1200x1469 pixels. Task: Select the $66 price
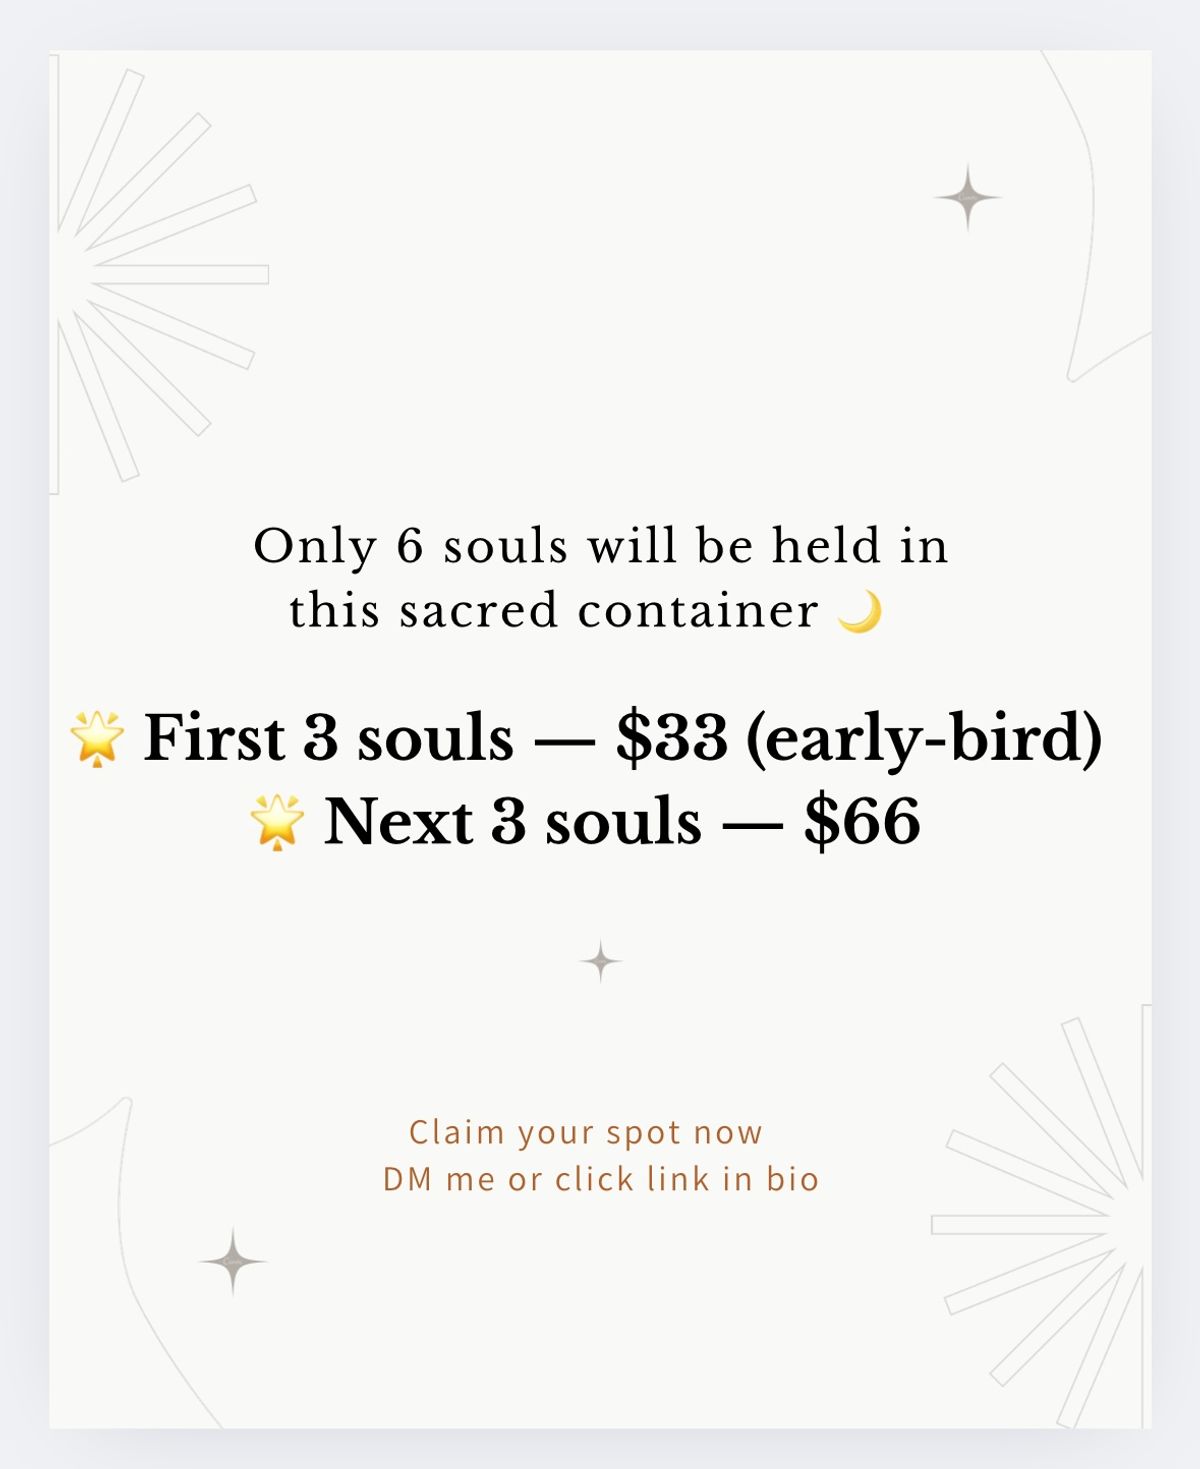[x=862, y=822]
